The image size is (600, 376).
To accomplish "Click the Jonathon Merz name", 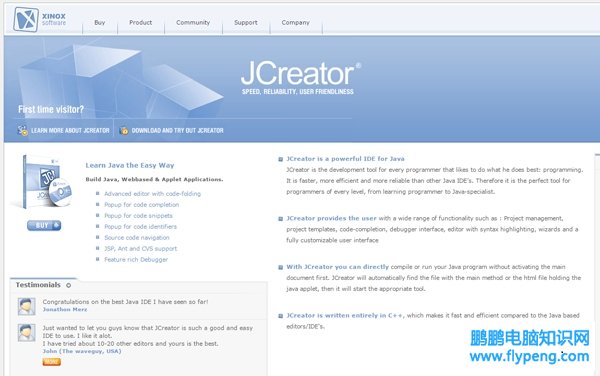I will coord(65,309).
